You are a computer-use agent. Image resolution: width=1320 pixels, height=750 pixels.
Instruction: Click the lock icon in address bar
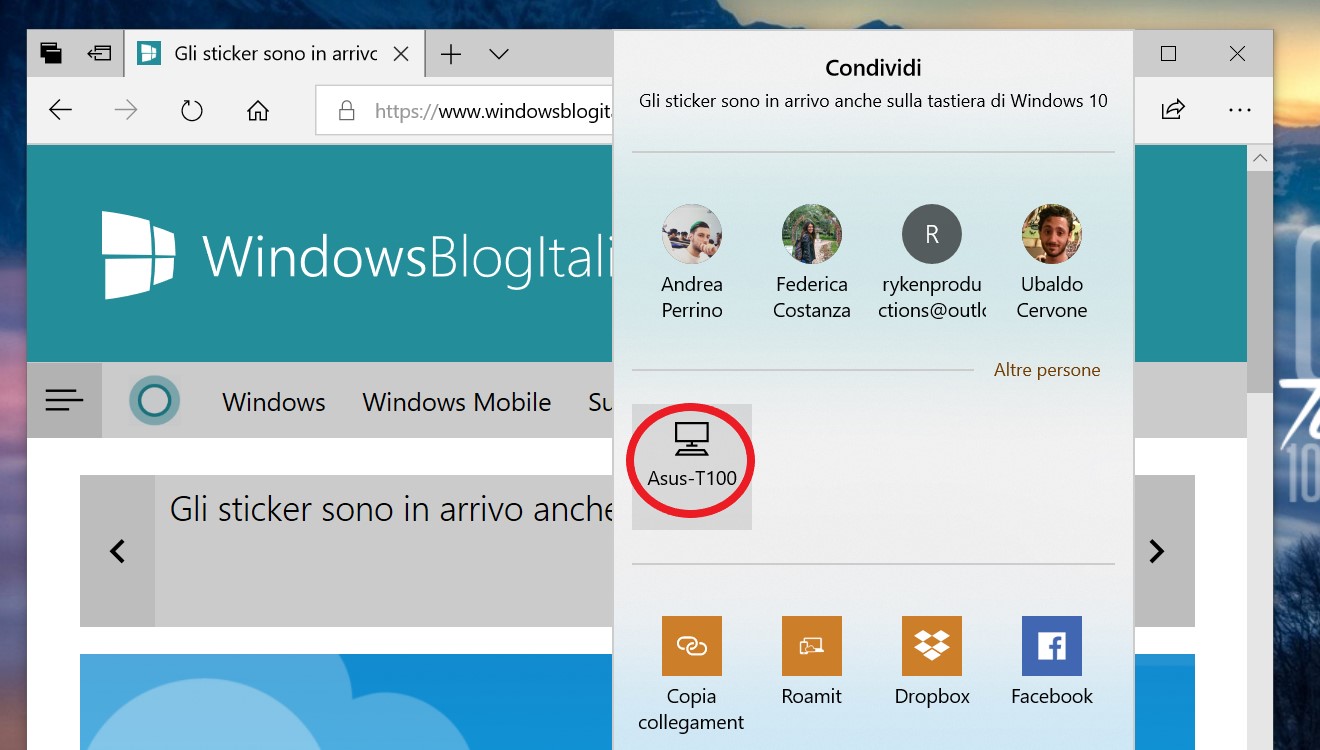(347, 110)
